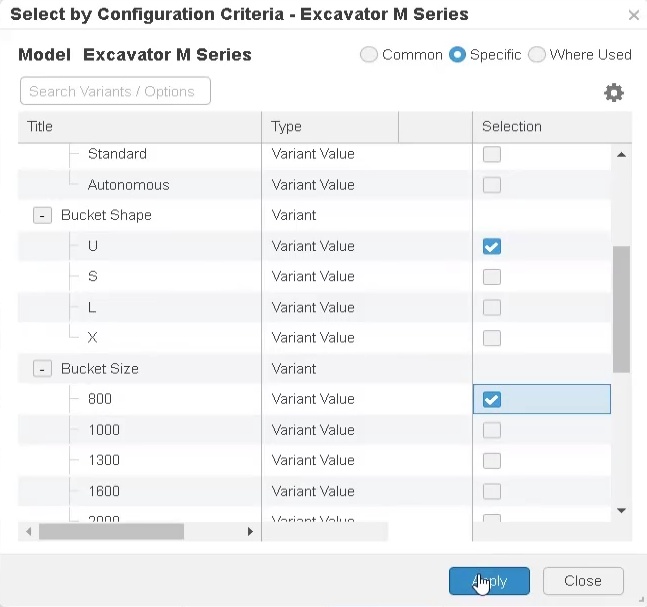Click the Search Variants / Options field
Viewport: 647px width, 607px height.
[115, 91]
